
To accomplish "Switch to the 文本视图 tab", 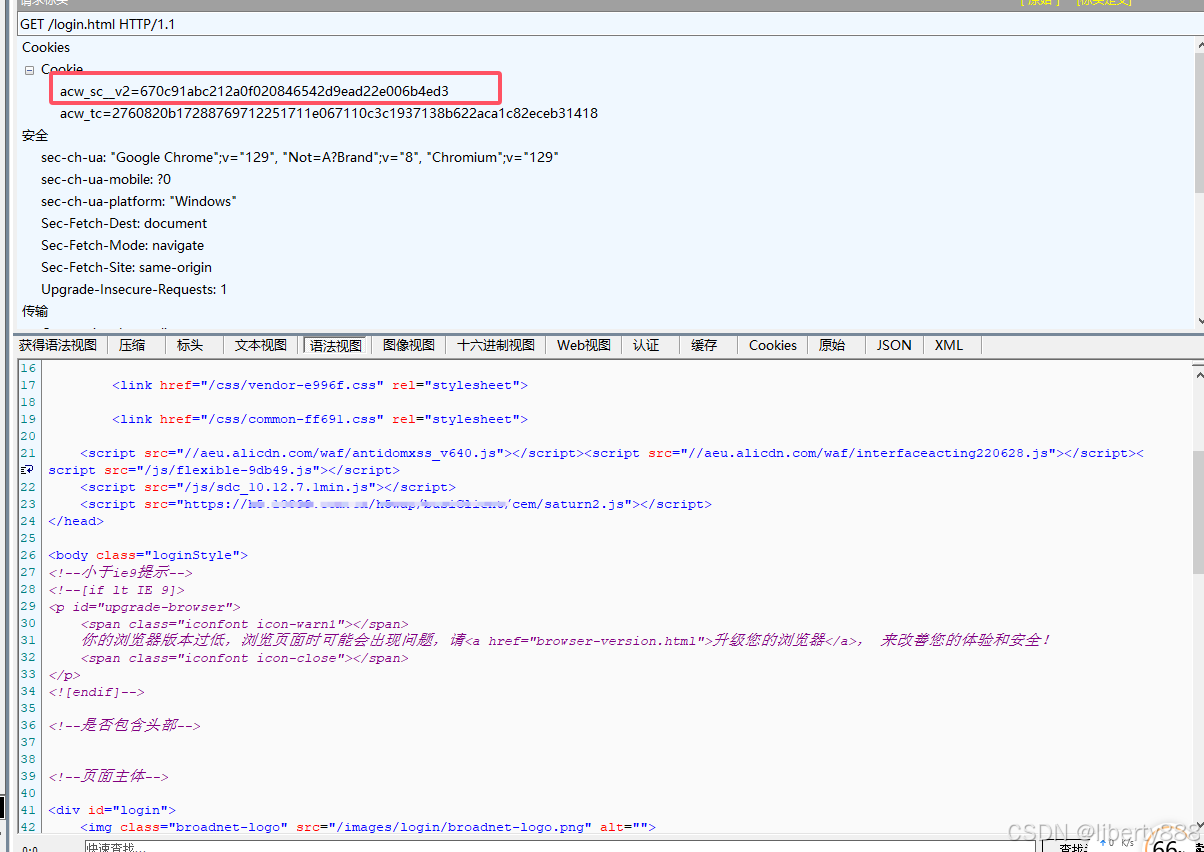I will pyautogui.click(x=261, y=345).
